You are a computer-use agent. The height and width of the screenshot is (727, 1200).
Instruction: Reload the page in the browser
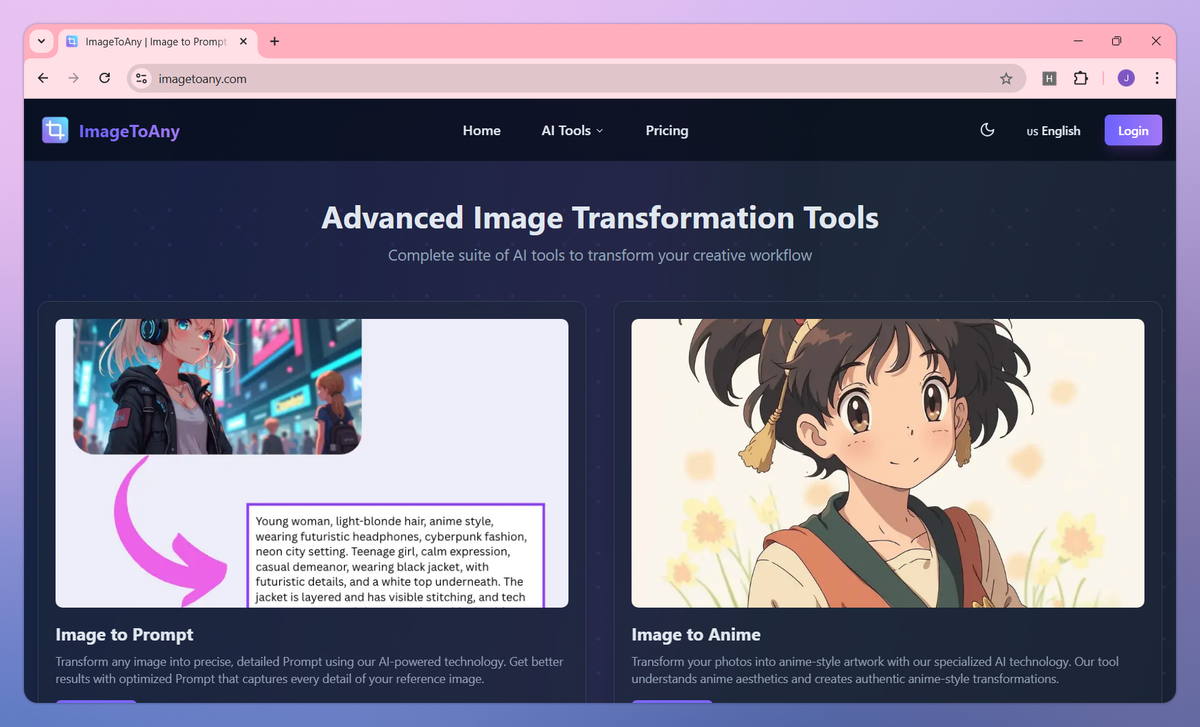[104, 78]
